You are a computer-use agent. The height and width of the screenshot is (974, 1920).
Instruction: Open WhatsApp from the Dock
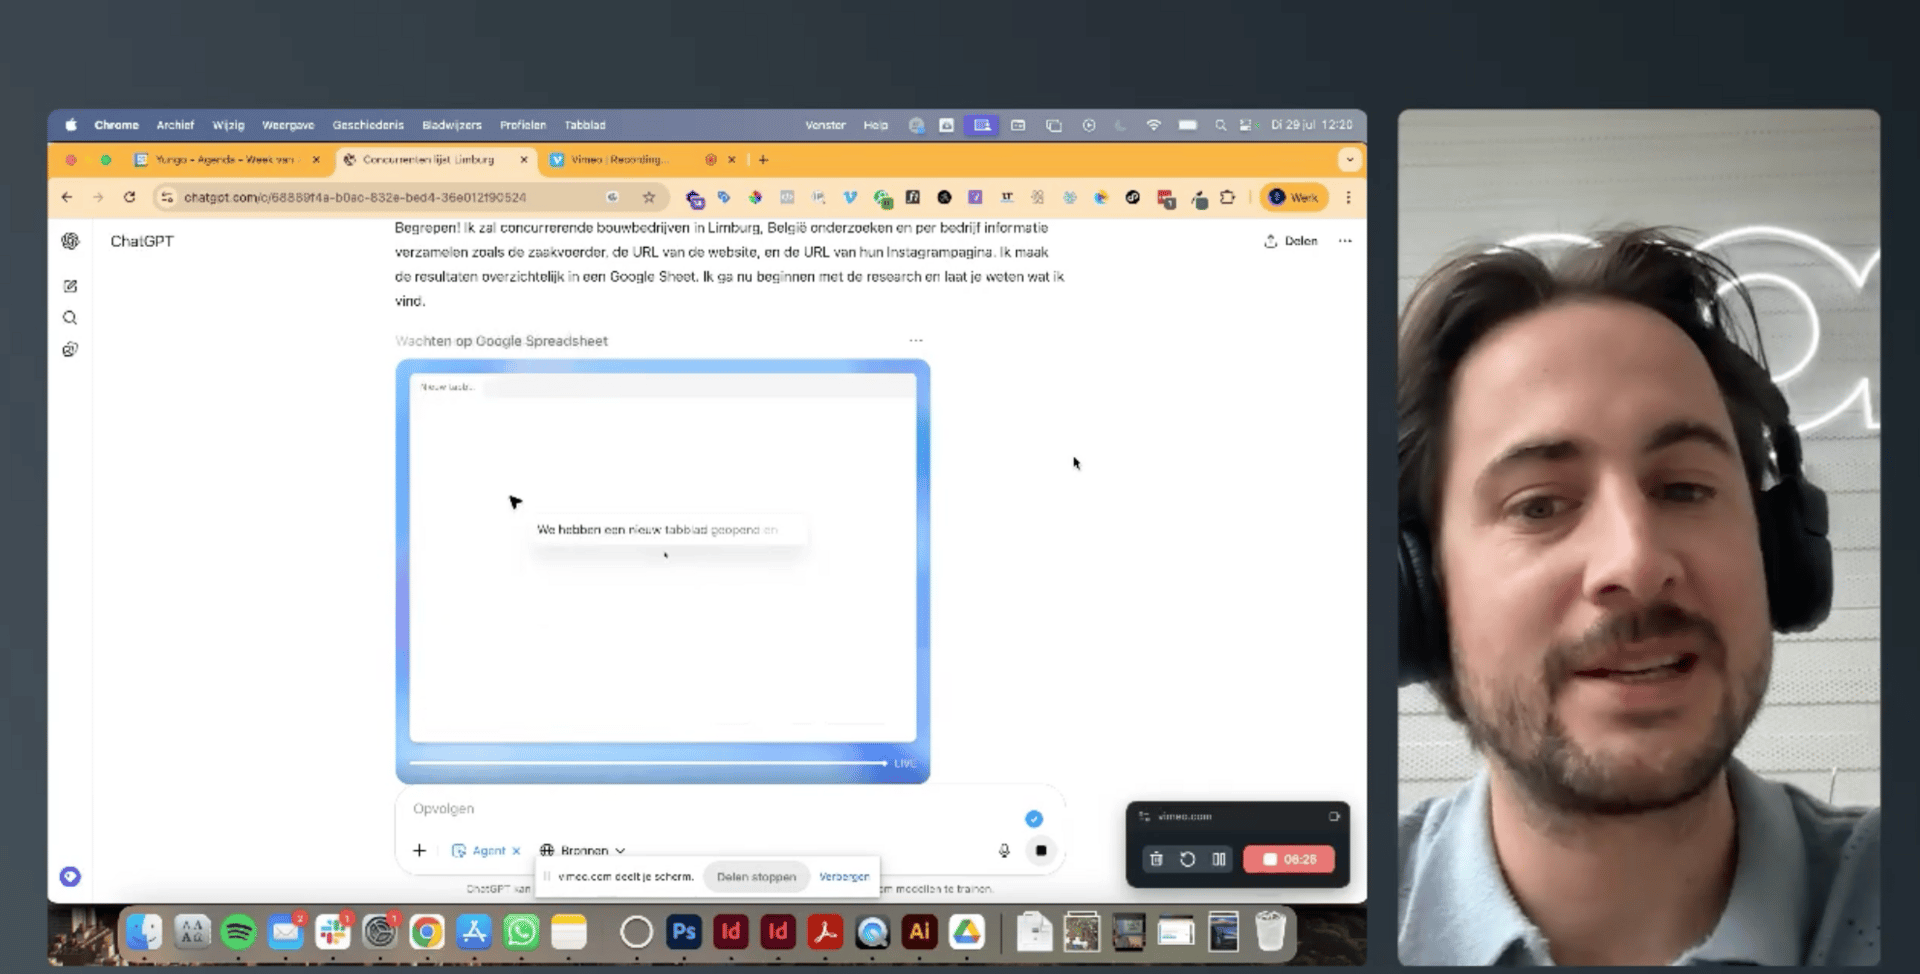coord(521,932)
